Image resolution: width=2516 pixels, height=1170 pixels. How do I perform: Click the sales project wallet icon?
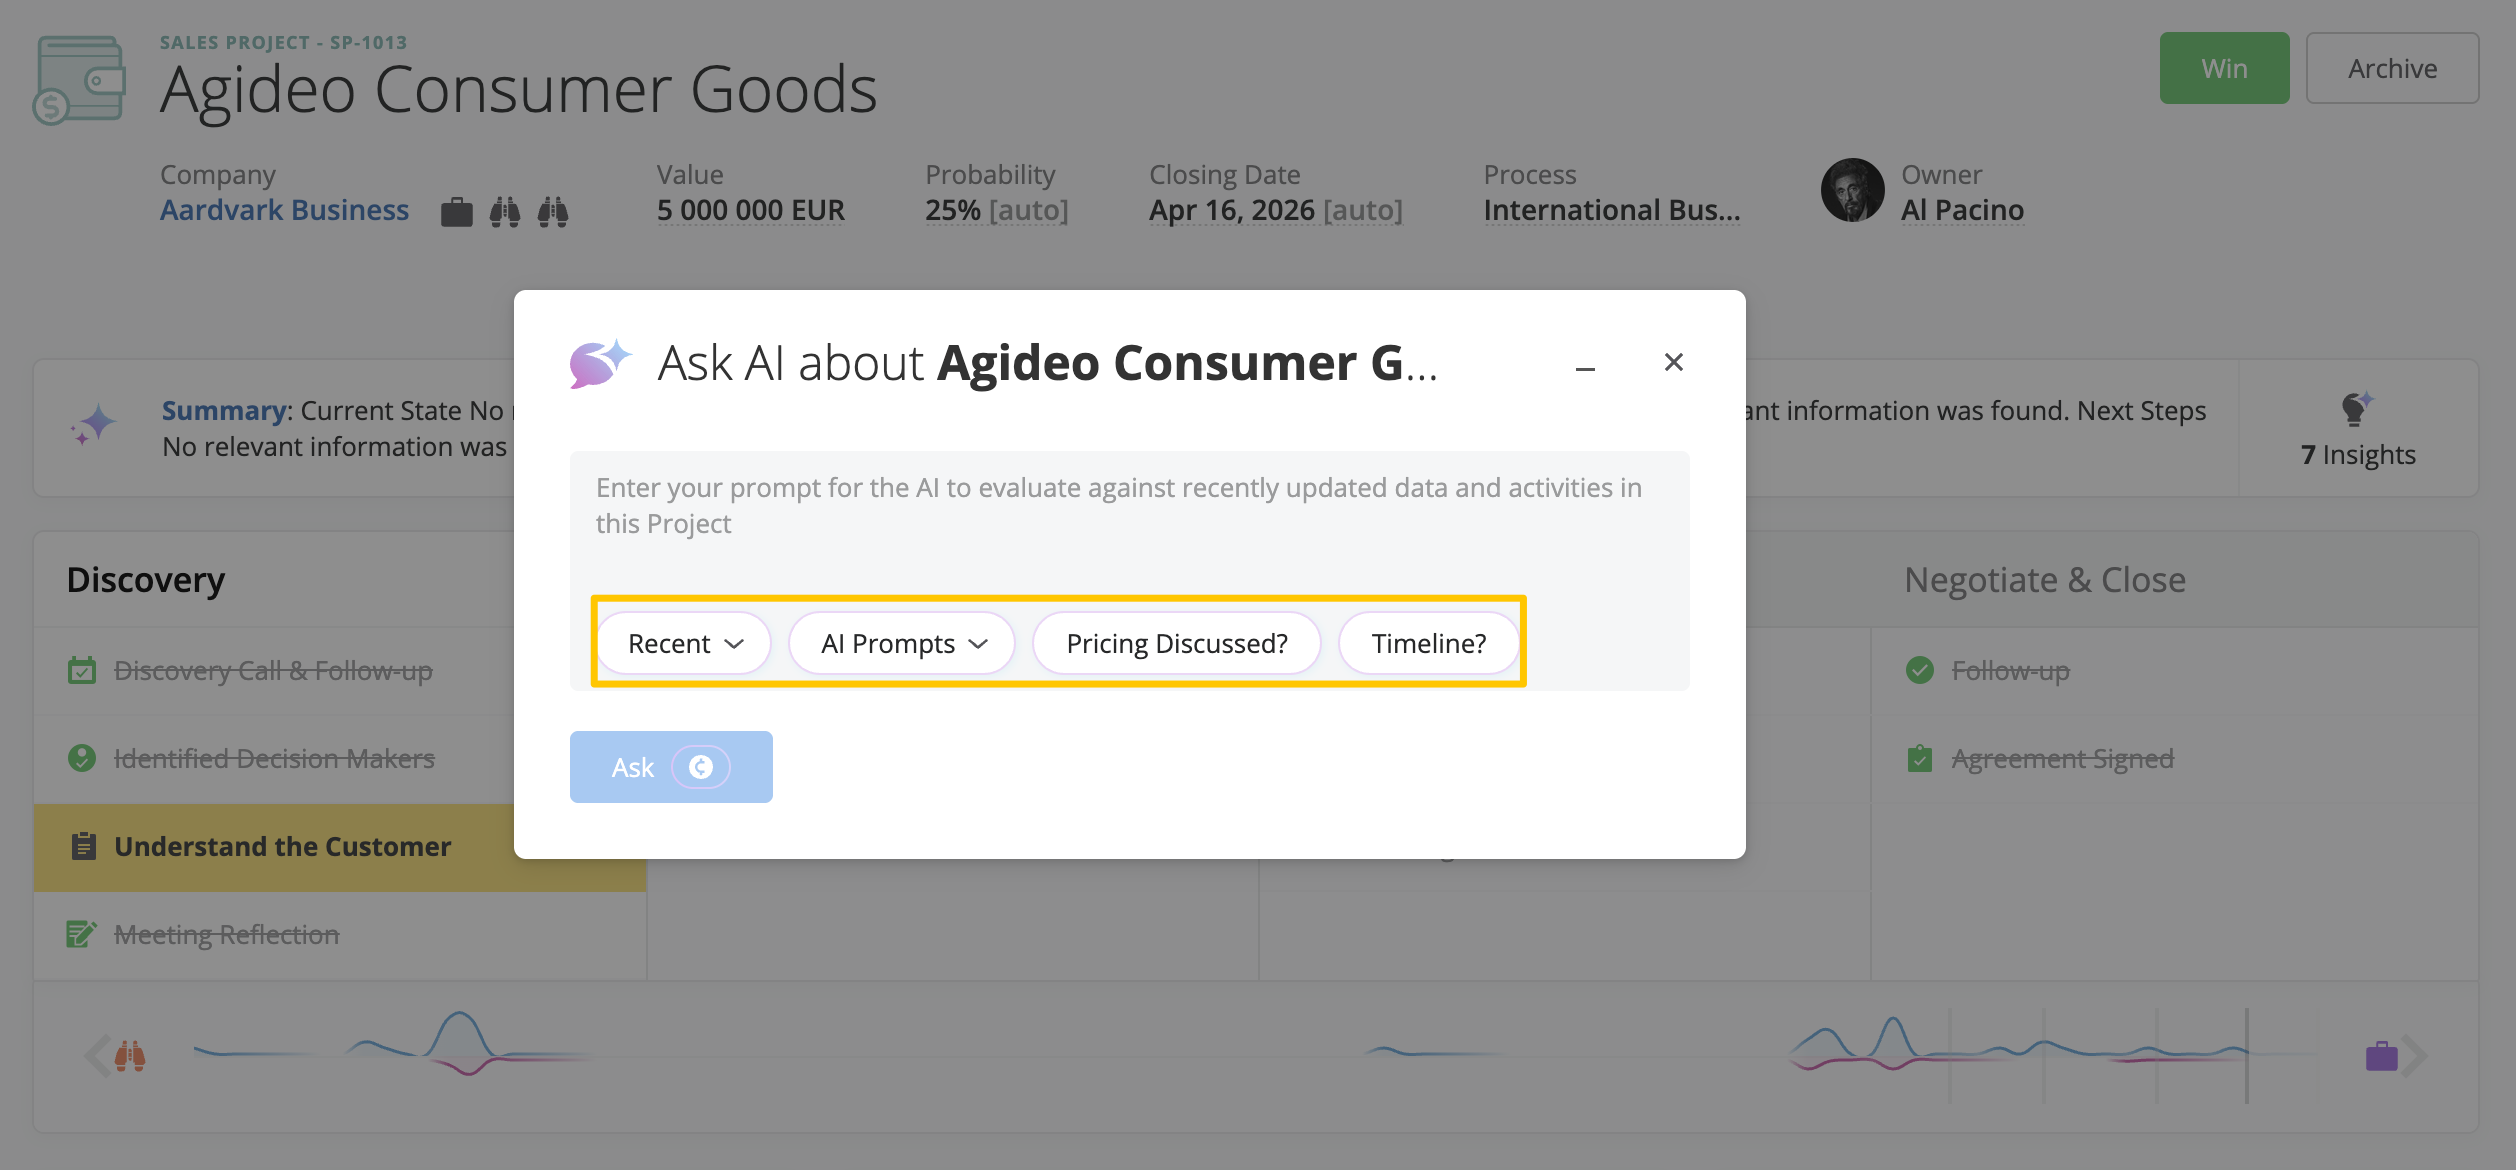pos(80,80)
